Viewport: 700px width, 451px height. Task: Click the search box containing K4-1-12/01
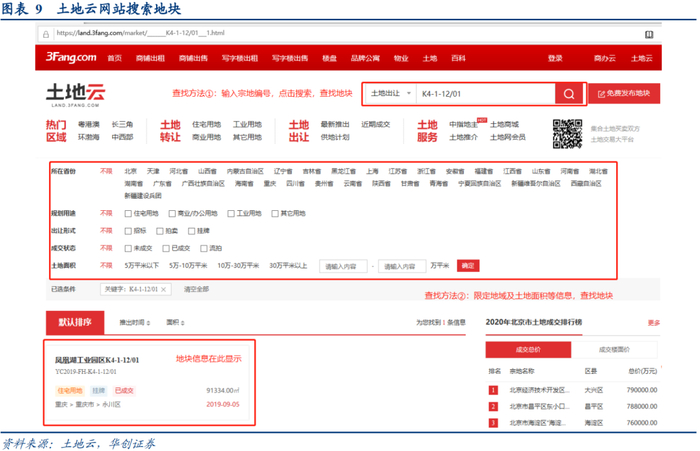point(486,94)
